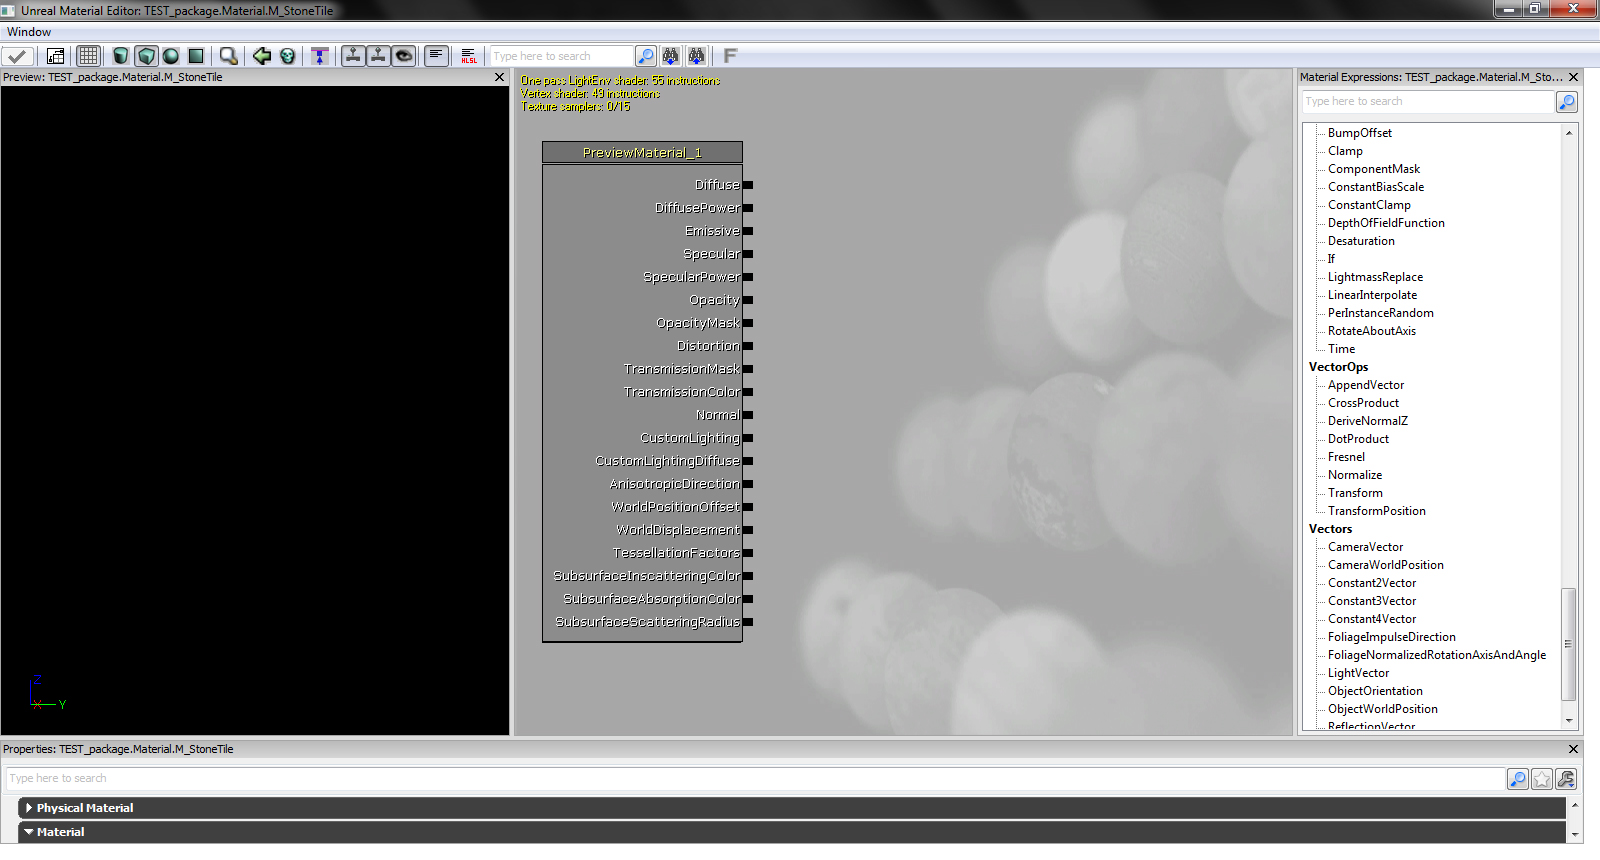Click the Properties panel scroll-down arrow

[x=1575, y=834]
